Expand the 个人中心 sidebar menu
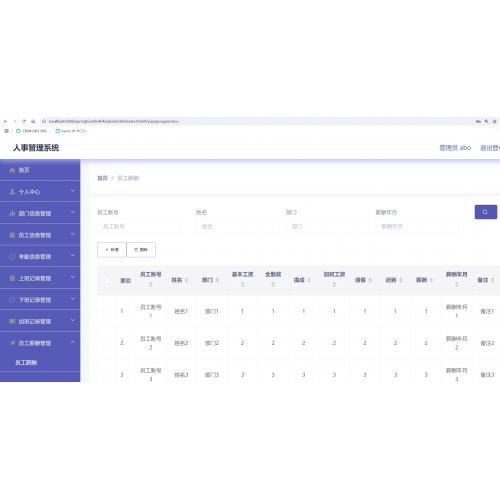Viewport: 500px width, 500px height. 40,191
